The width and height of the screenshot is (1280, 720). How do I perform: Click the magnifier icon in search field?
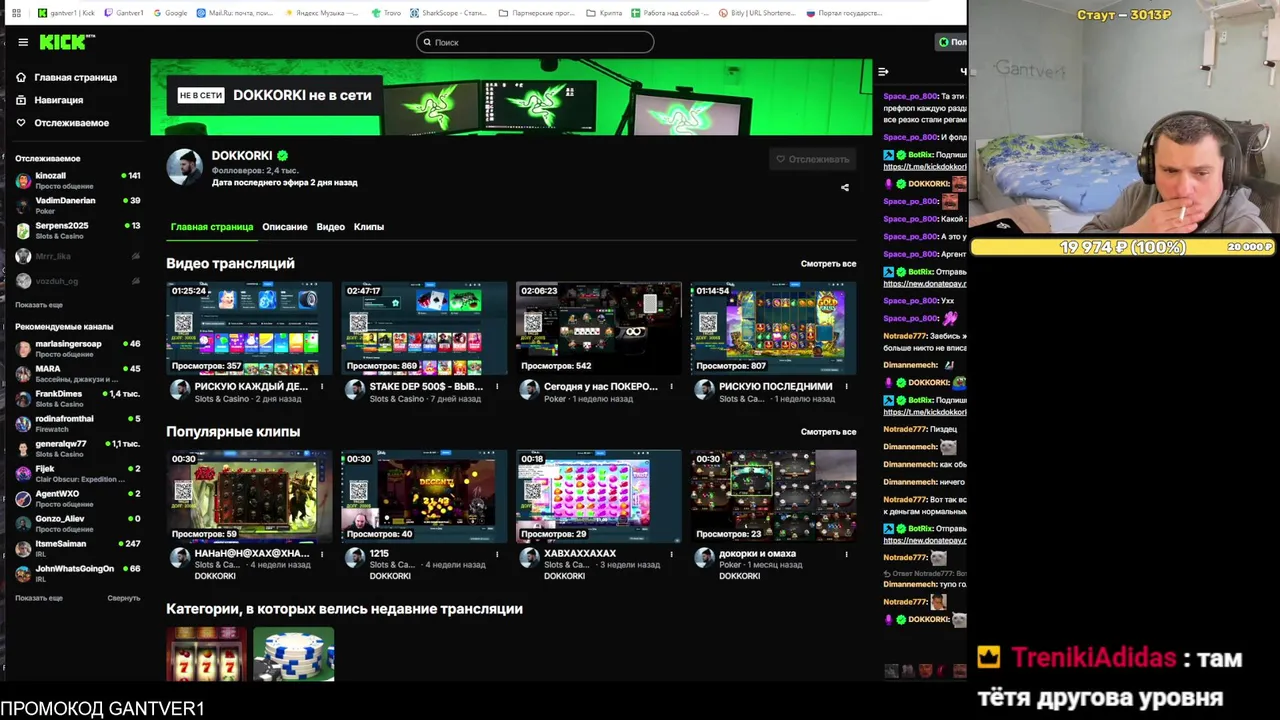tap(427, 42)
